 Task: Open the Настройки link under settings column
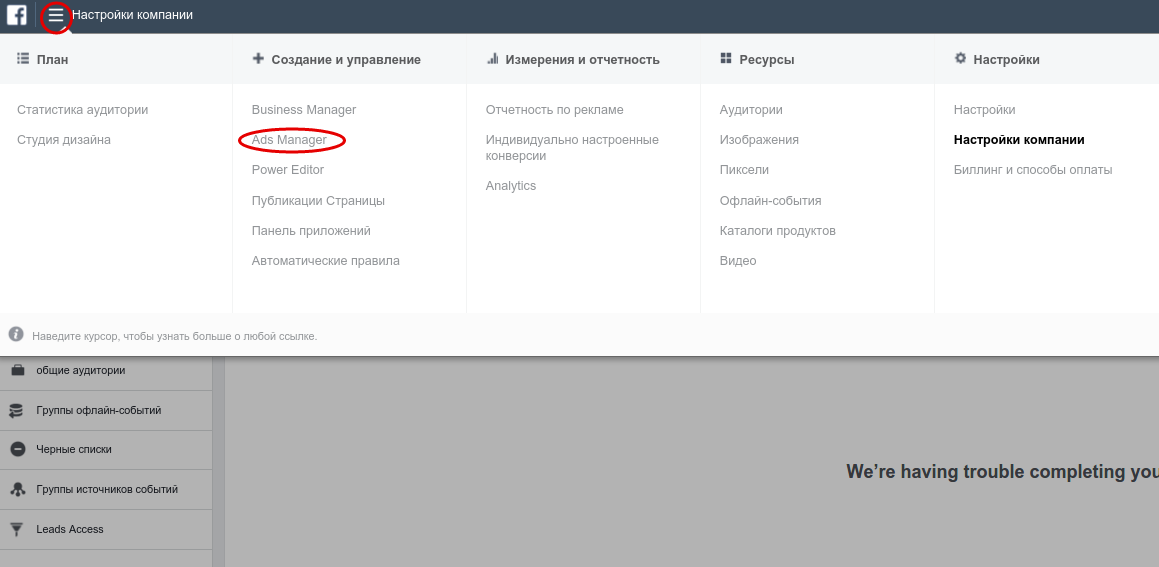[x=985, y=109]
